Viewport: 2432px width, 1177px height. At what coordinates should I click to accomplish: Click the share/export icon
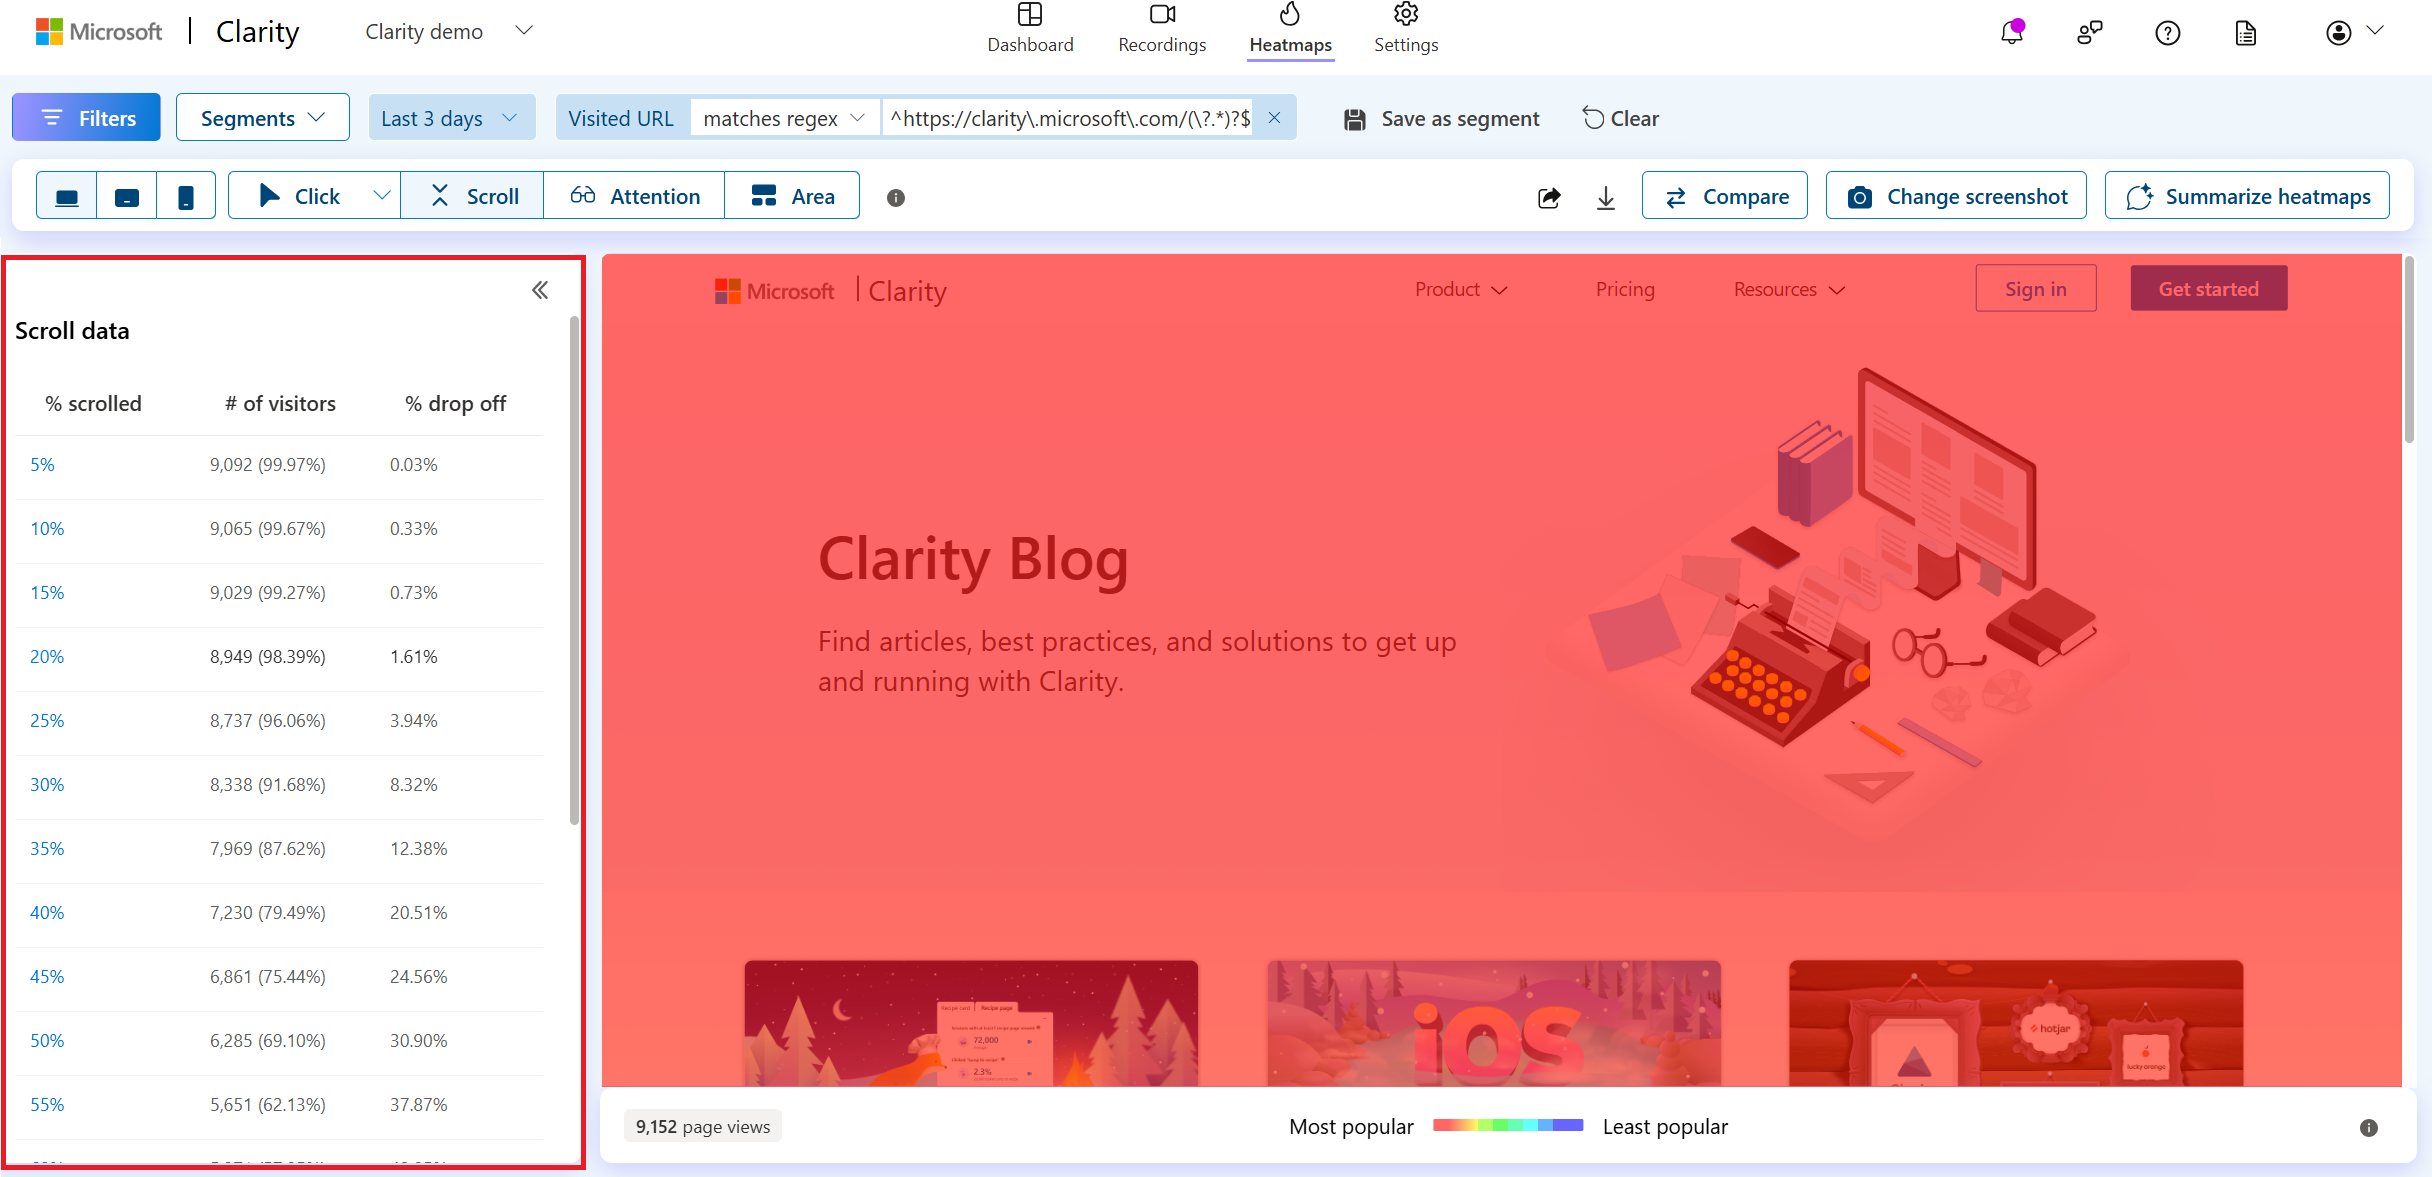click(1549, 197)
